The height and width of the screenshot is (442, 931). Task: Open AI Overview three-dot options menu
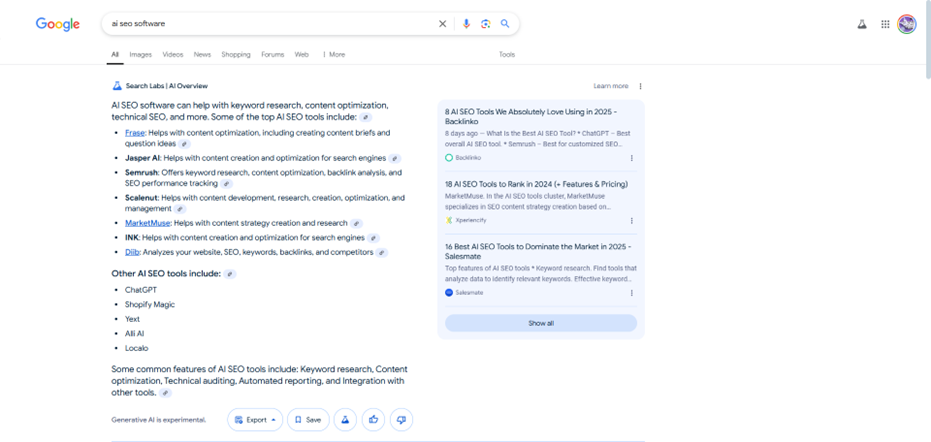(x=641, y=86)
